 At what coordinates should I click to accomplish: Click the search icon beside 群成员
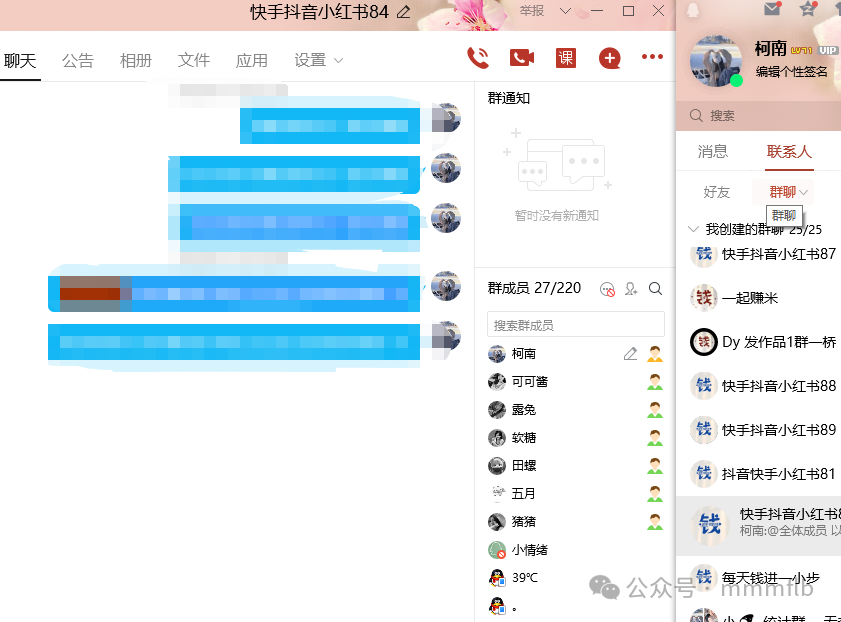tap(655, 288)
